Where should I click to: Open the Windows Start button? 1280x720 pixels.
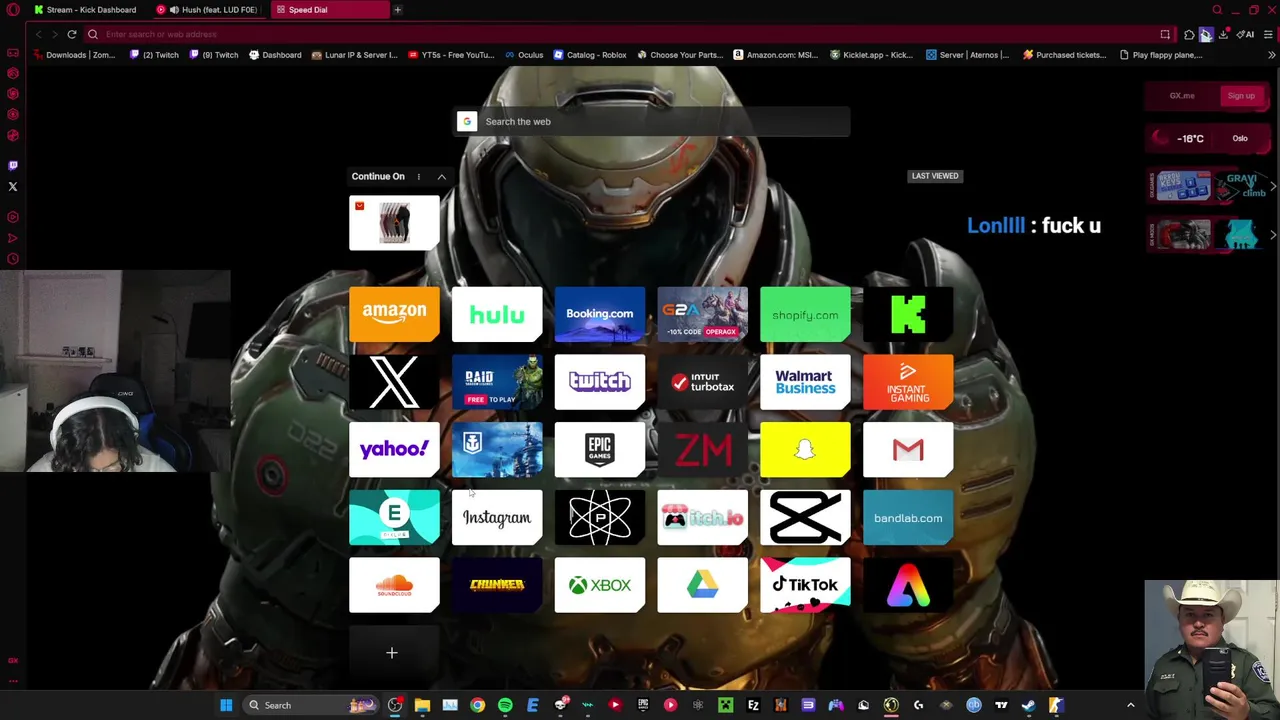tap(226, 705)
